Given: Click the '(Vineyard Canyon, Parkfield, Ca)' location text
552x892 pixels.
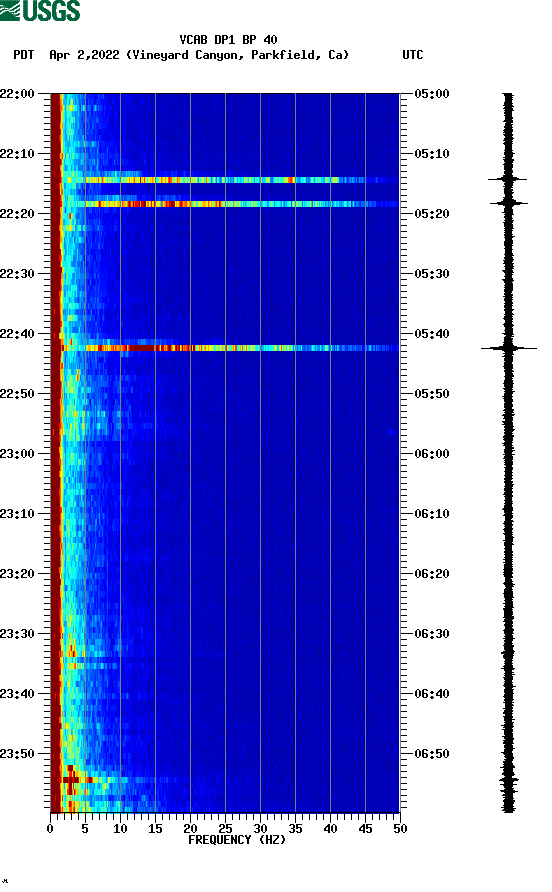Looking at the screenshot, I should tap(237, 55).
